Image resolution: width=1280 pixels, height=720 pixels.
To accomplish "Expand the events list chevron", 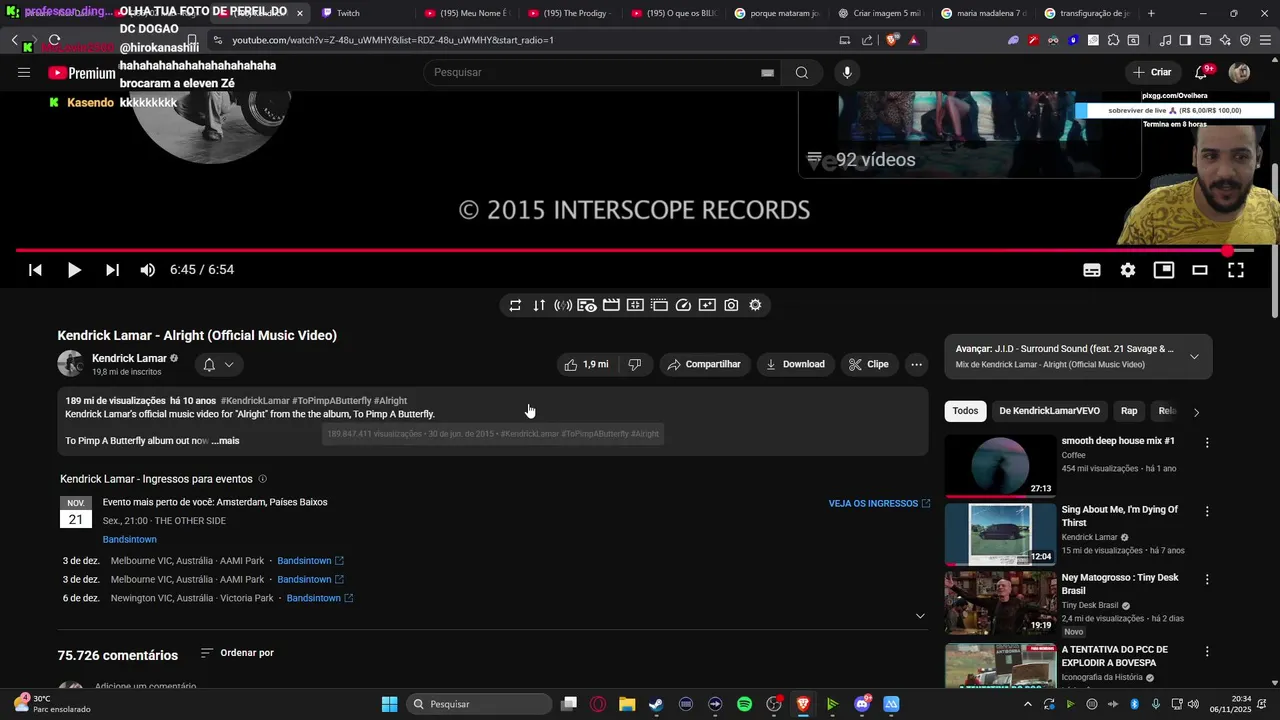I will tap(920, 616).
